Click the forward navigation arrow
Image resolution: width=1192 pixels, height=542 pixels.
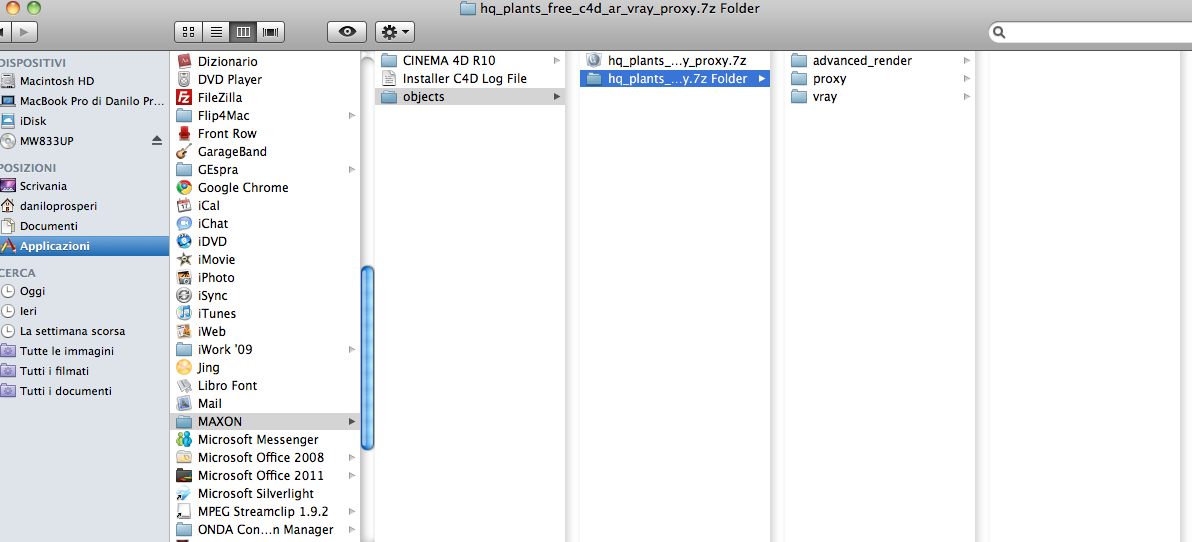pos(25,32)
